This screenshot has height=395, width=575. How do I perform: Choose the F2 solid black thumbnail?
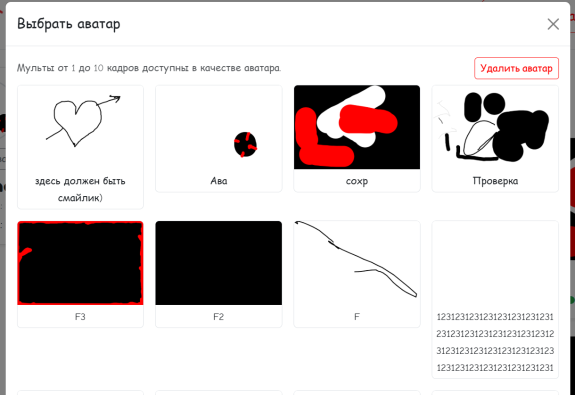pos(219,263)
